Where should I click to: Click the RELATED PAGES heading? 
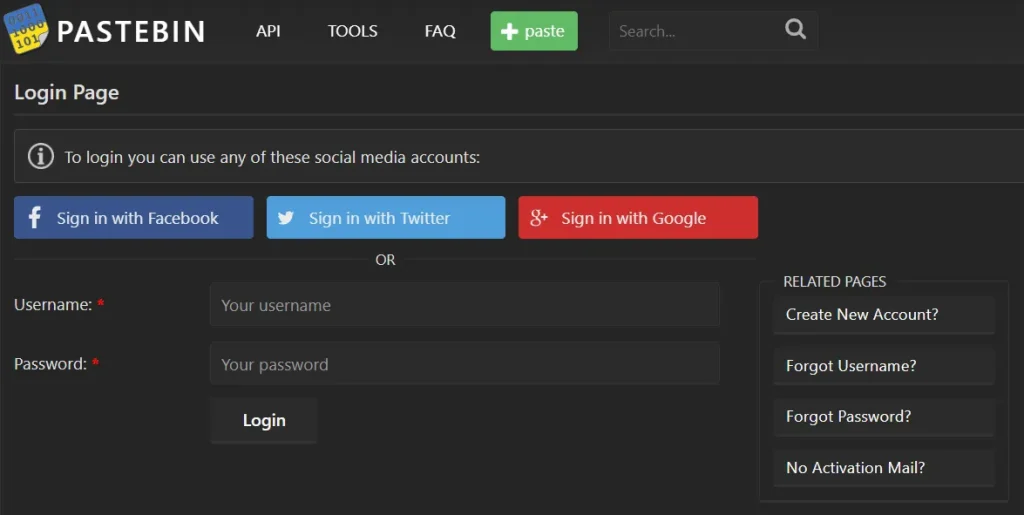click(x=835, y=281)
